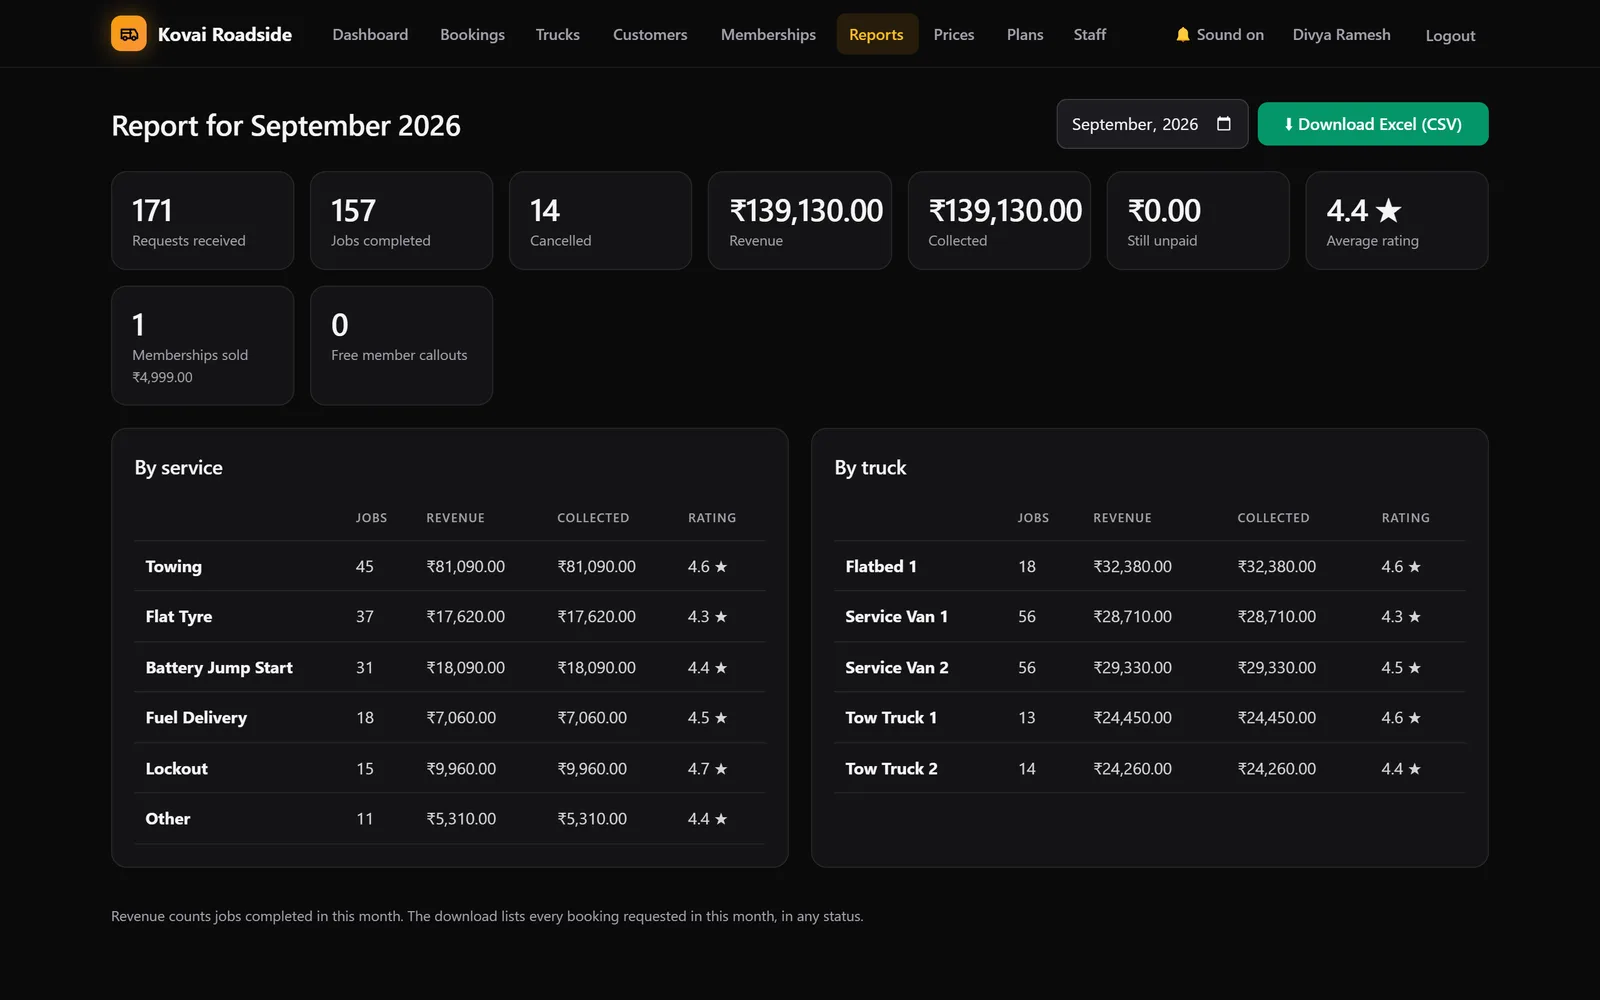This screenshot has height=1000, width=1600.
Task: Click the Tow Truck 1 row label
Action: [x=891, y=717]
